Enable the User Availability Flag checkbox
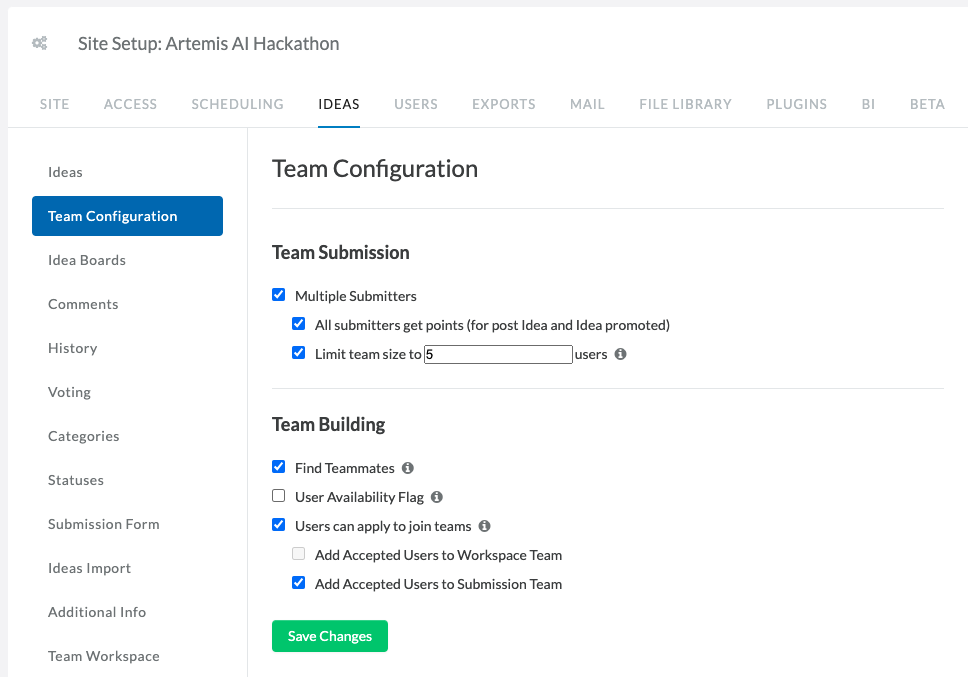 (278, 496)
